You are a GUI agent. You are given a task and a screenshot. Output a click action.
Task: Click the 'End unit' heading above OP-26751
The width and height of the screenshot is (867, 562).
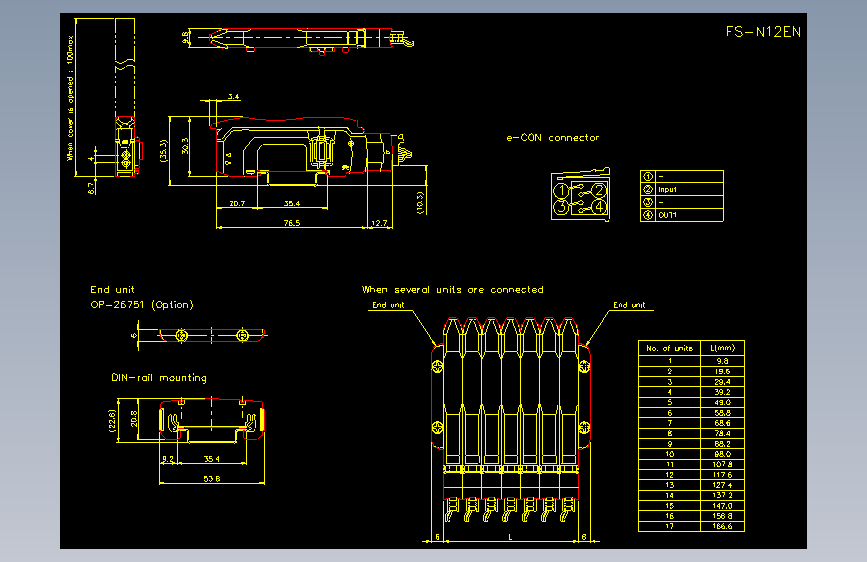(112, 290)
